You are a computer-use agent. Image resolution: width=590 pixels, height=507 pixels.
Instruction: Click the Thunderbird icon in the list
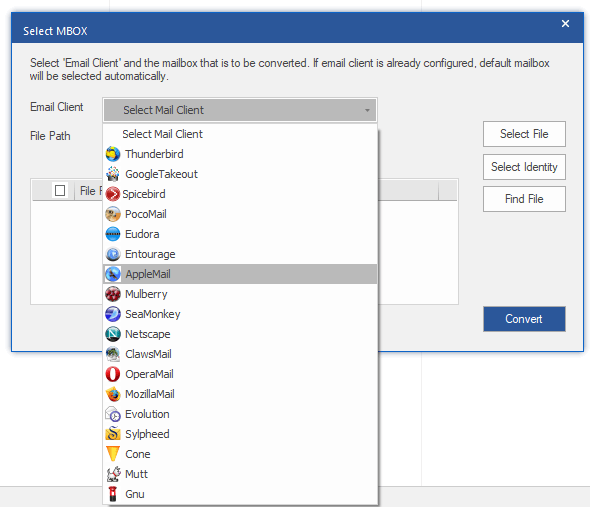[x=113, y=154]
